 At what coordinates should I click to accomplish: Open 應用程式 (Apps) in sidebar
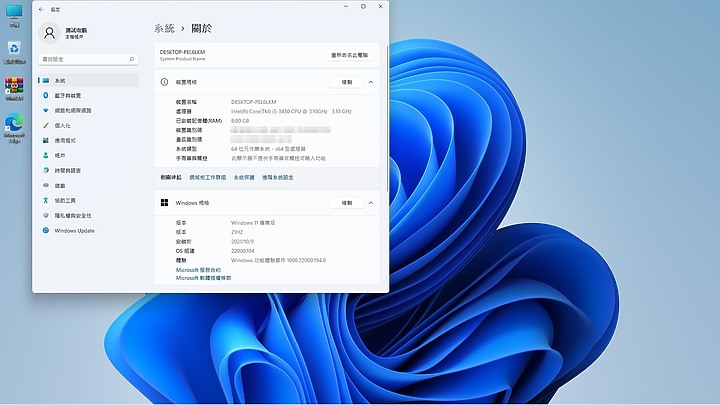88,141
